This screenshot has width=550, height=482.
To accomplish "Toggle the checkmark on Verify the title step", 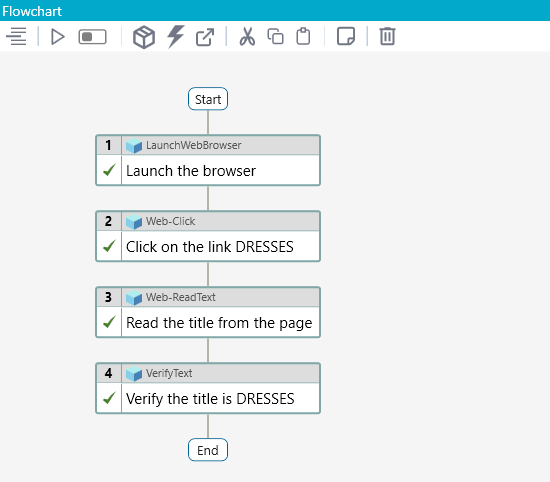I will click(x=109, y=398).
